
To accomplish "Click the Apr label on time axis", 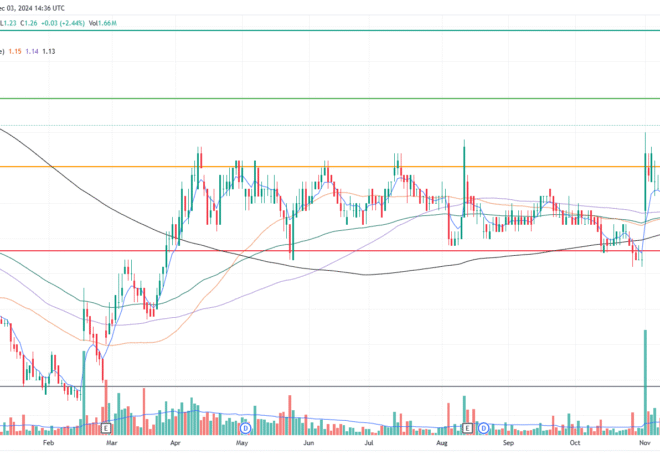I will 175,443.
